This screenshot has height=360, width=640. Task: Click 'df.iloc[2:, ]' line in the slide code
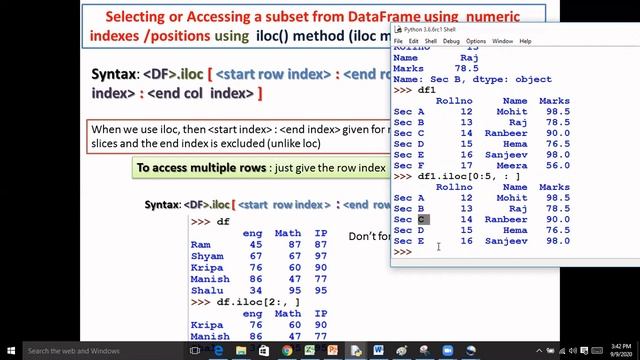point(258,302)
